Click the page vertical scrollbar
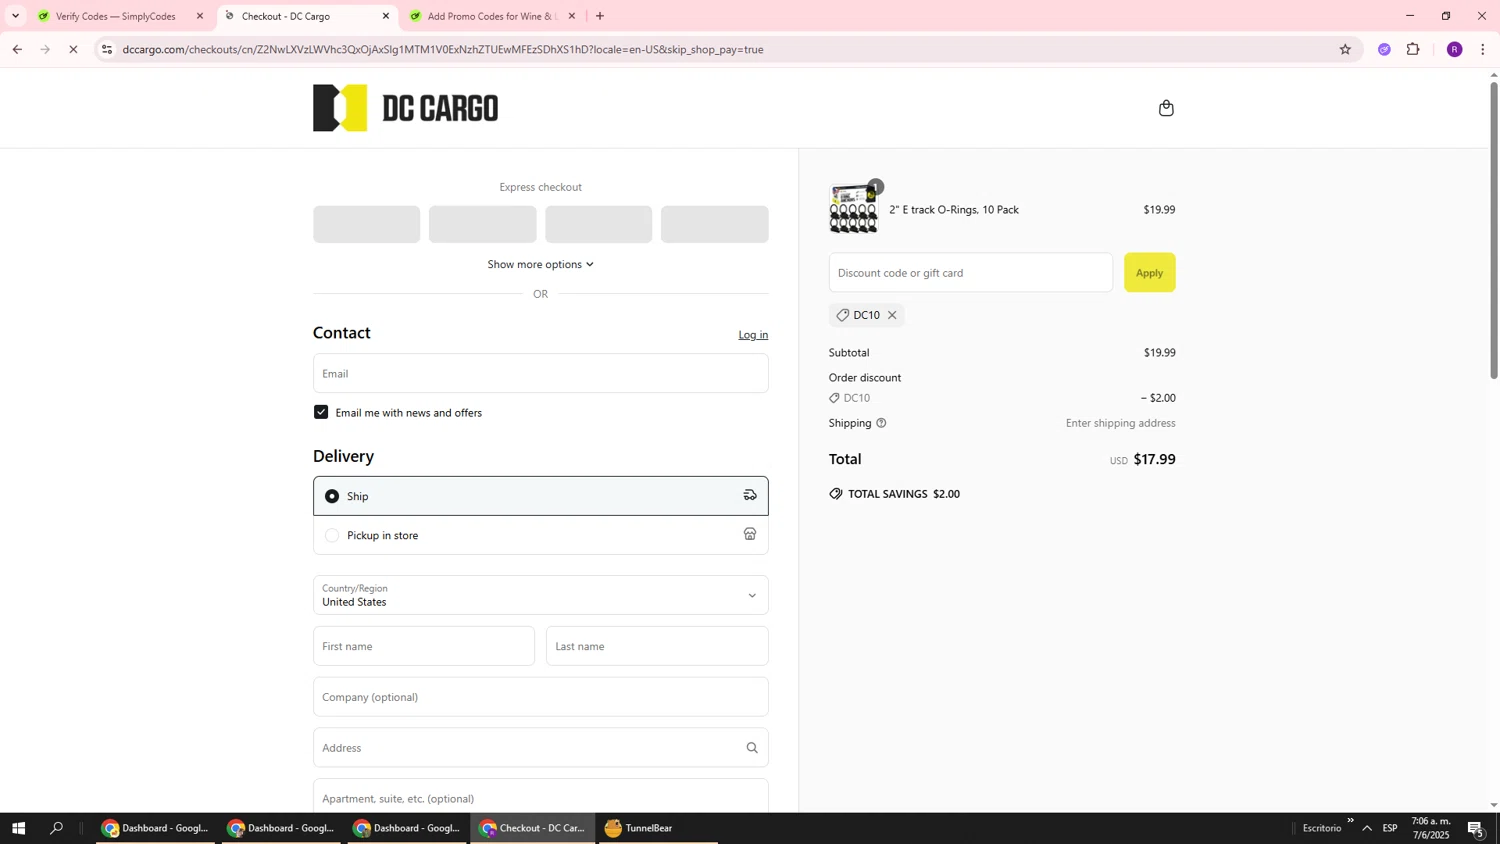 click(1494, 230)
